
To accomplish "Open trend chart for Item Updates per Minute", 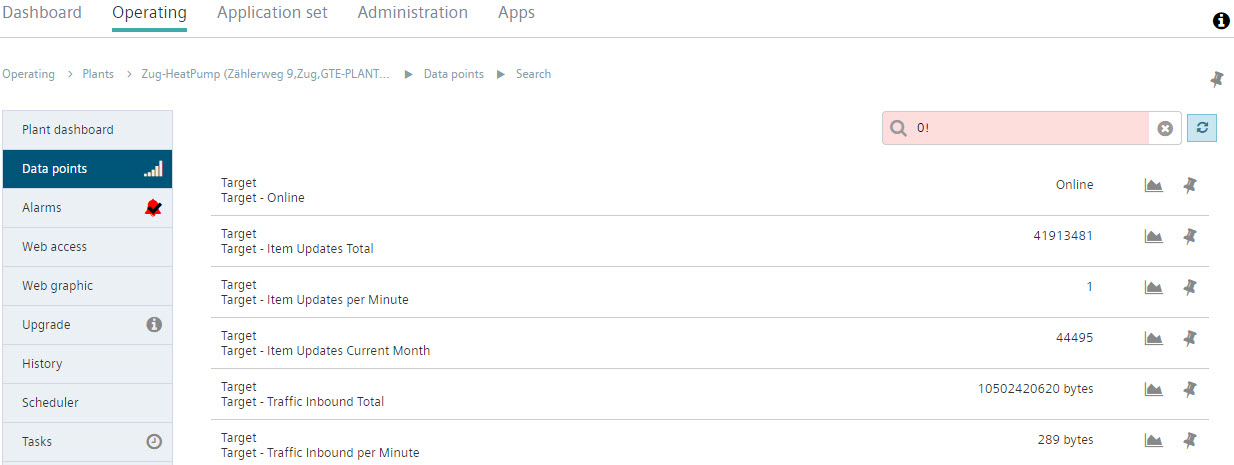I will coord(1153,287).
